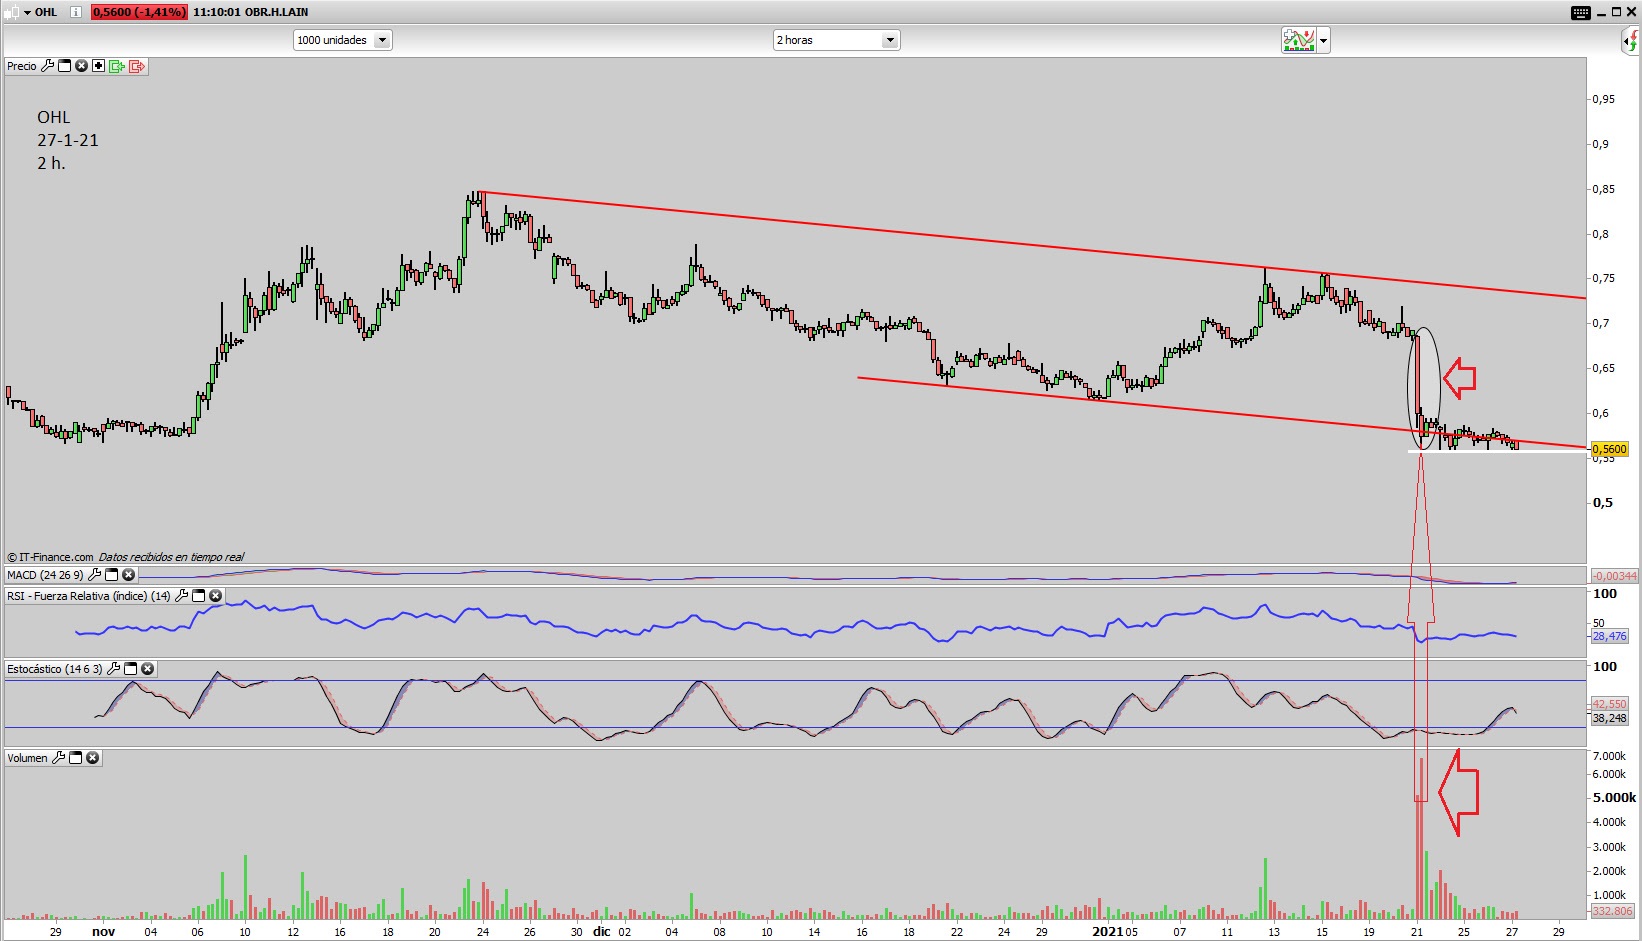Click the 5.000k volume axis label
Viewport: 1642px width, 941px height.
[x=1614, y=798]
